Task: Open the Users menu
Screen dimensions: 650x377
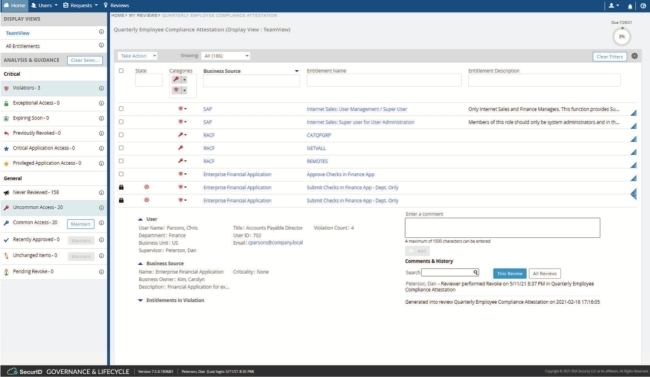Action: (x=44, y=5)
